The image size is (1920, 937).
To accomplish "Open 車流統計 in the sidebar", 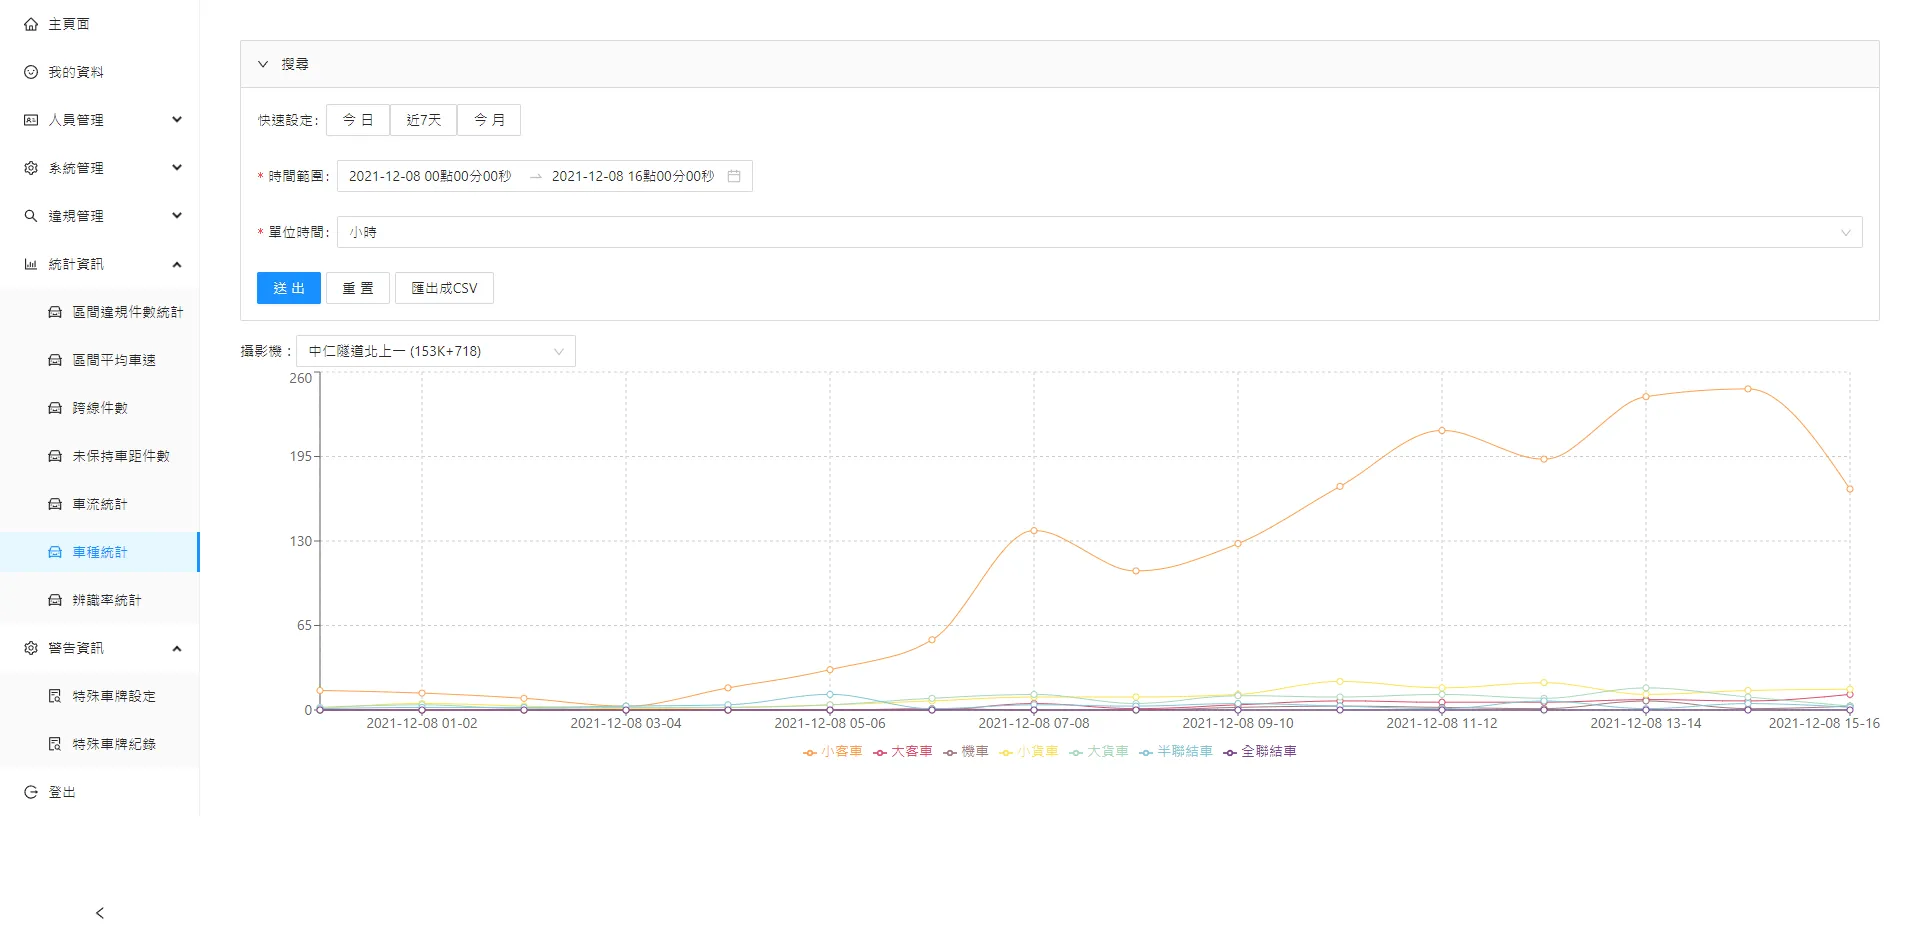I will coord(100,504).
